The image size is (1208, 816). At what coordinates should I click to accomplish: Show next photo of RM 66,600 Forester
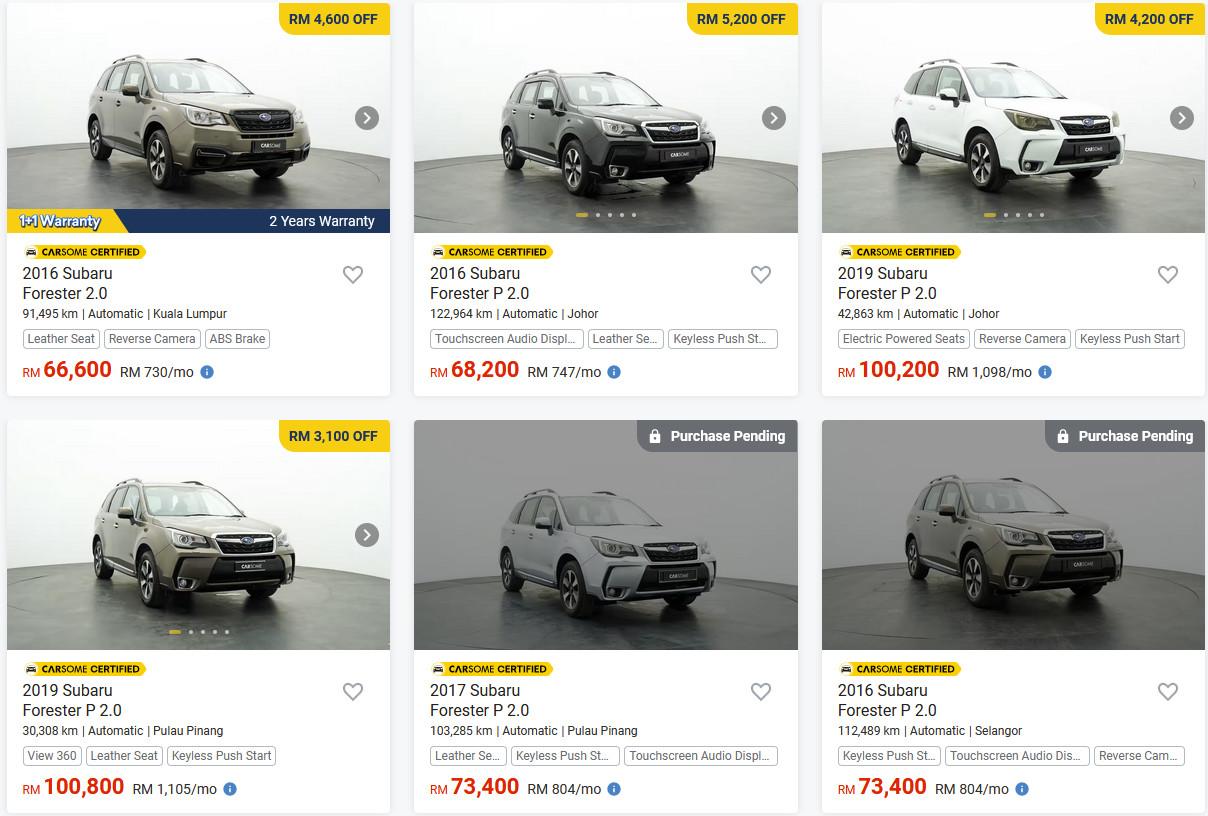tap(367, 118)
